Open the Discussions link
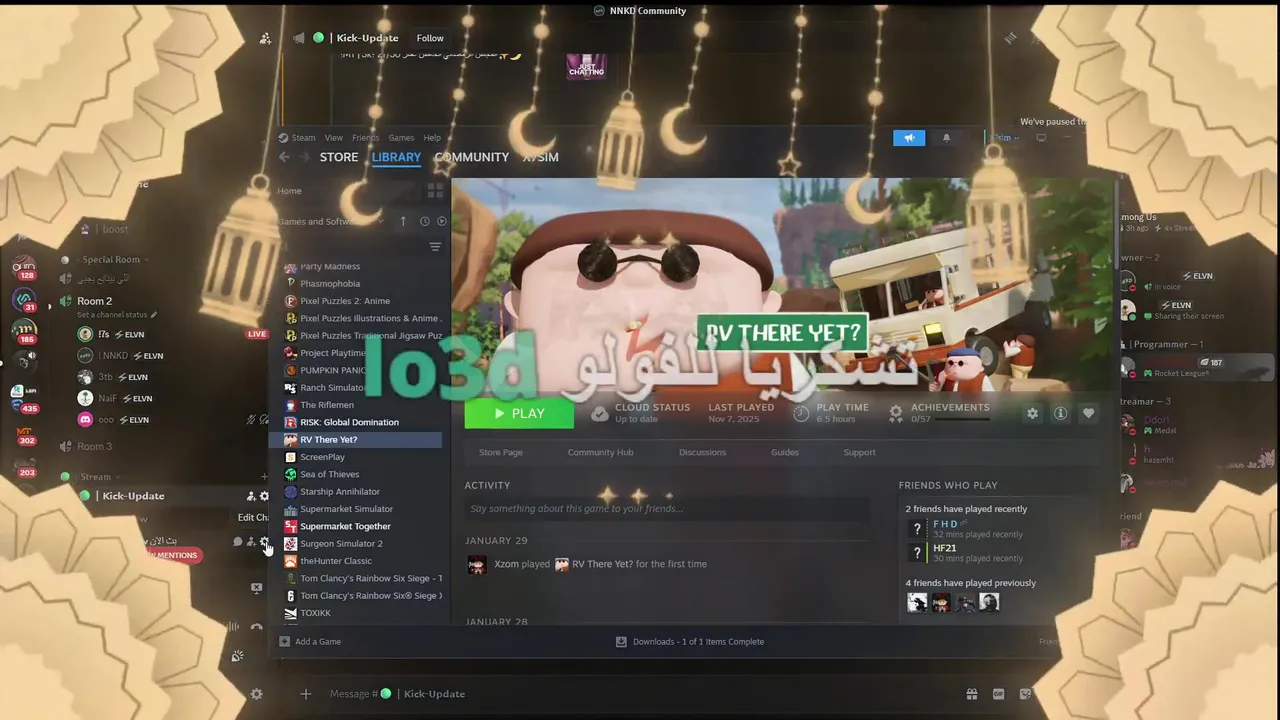 tap(702, 452)
